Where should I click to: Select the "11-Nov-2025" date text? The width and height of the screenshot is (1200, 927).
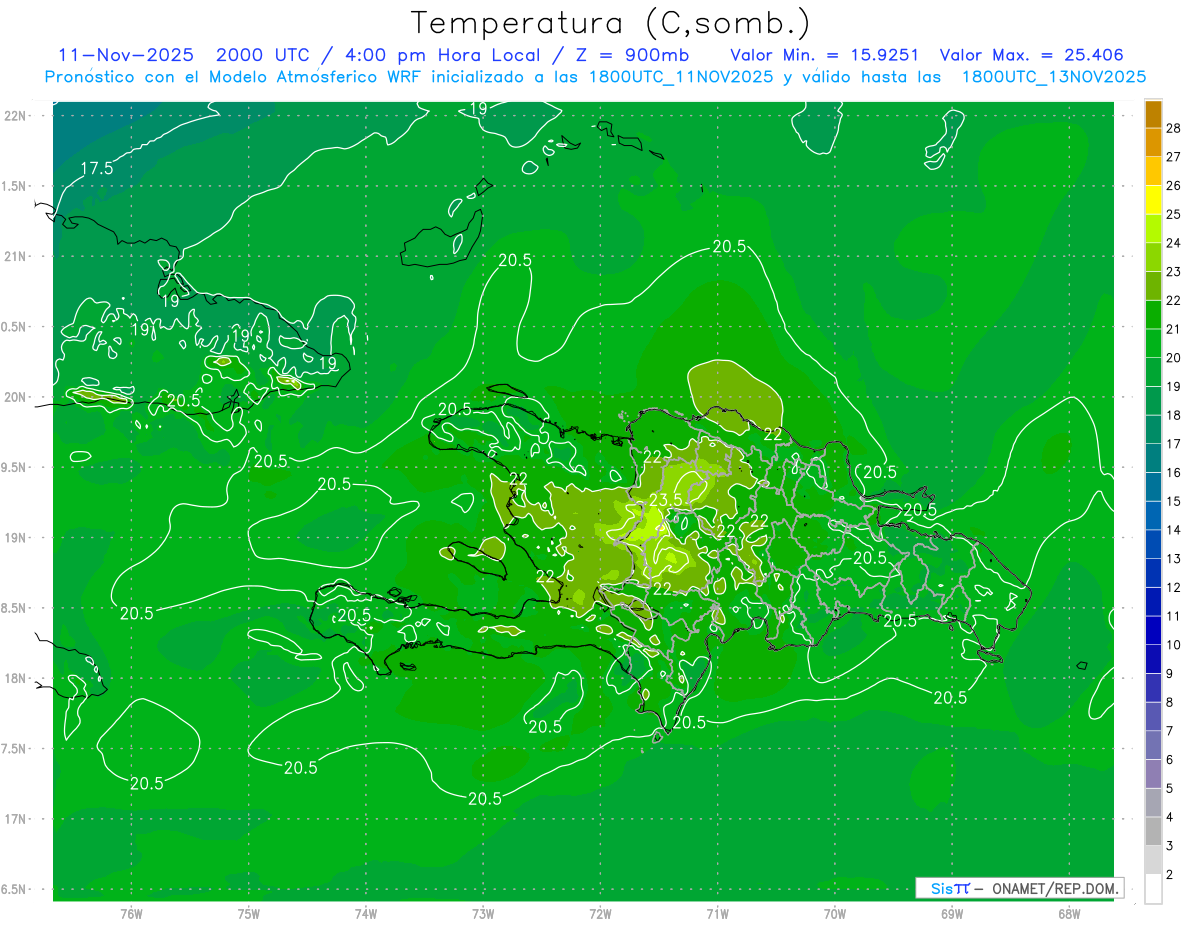coord(126,55)
